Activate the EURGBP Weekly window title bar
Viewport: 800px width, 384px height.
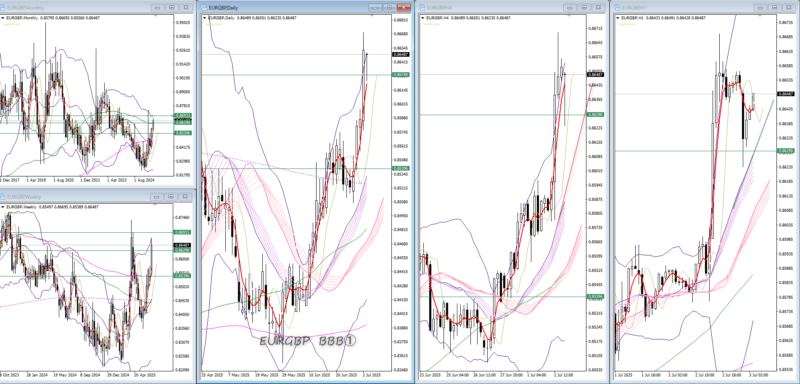click(x=77, y=196)
